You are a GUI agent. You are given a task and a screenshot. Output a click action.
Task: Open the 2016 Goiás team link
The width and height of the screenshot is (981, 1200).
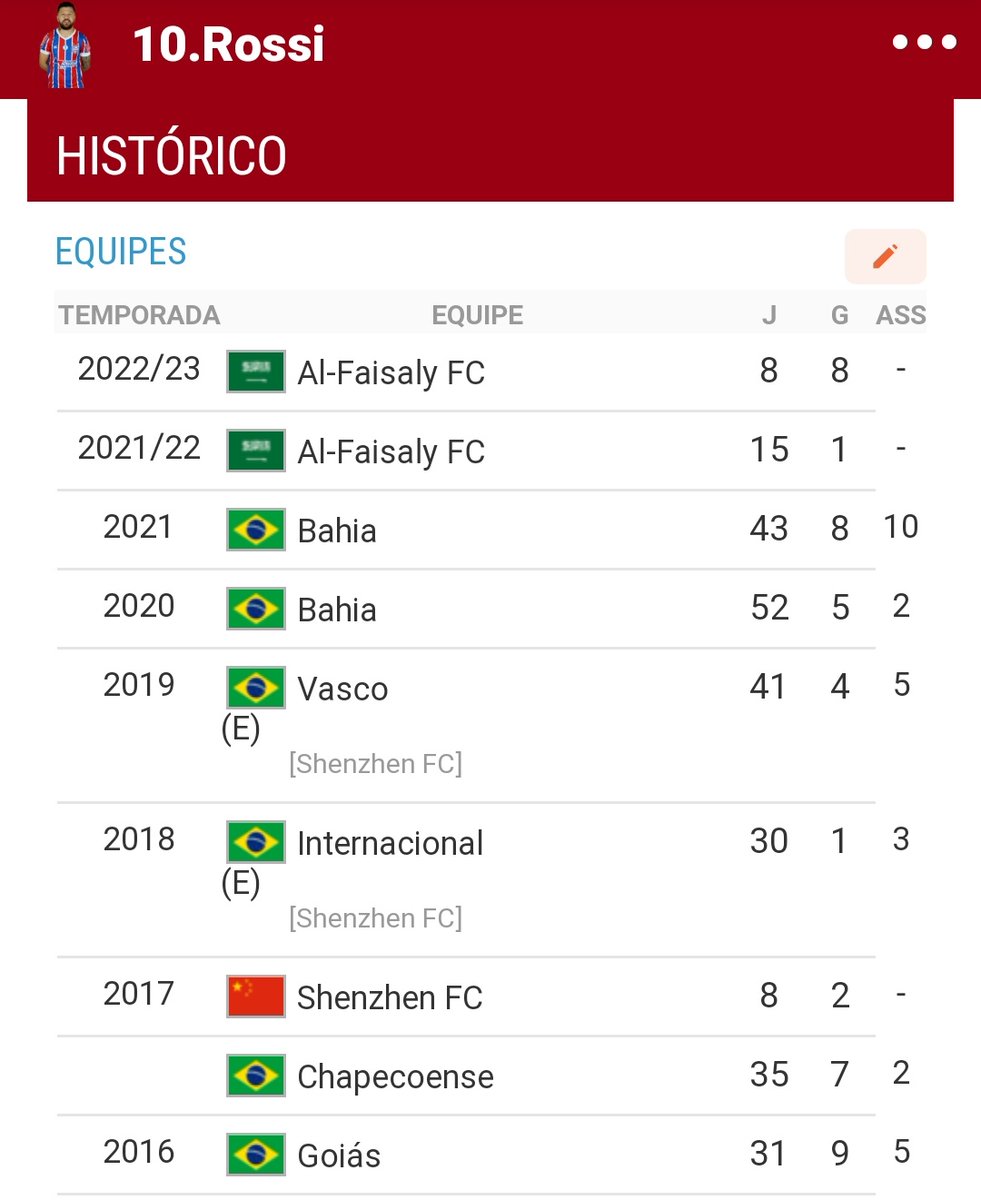click(339, 1156)
